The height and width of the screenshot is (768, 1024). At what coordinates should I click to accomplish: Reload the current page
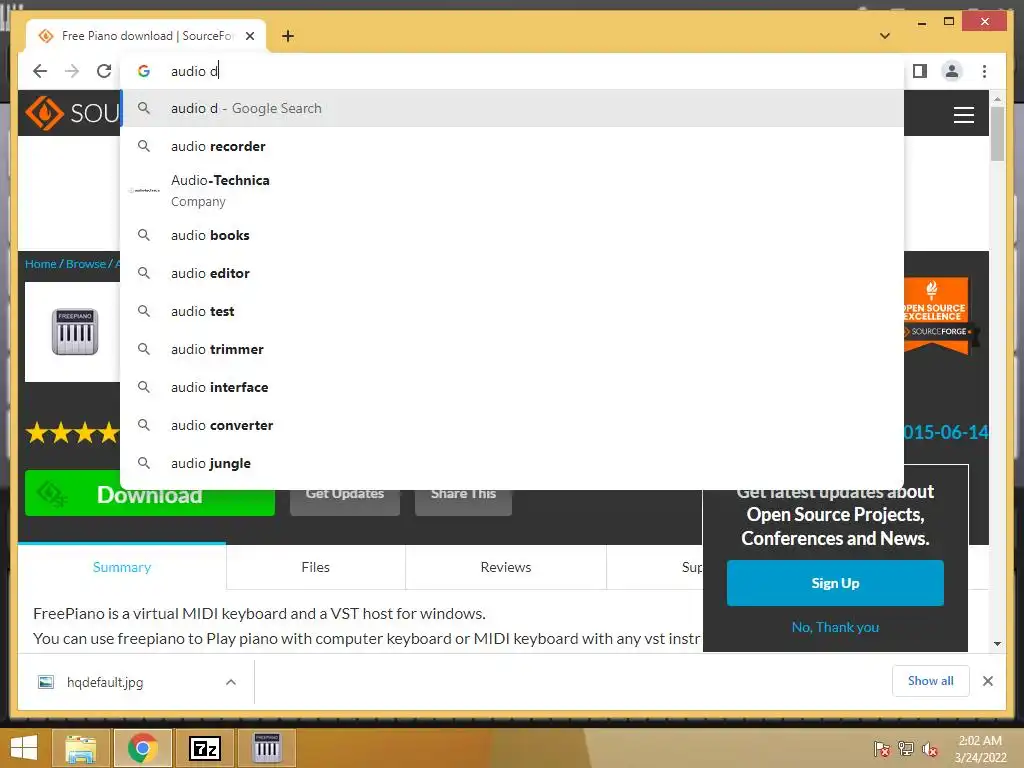pyautogui.click(x=104, y=71)
